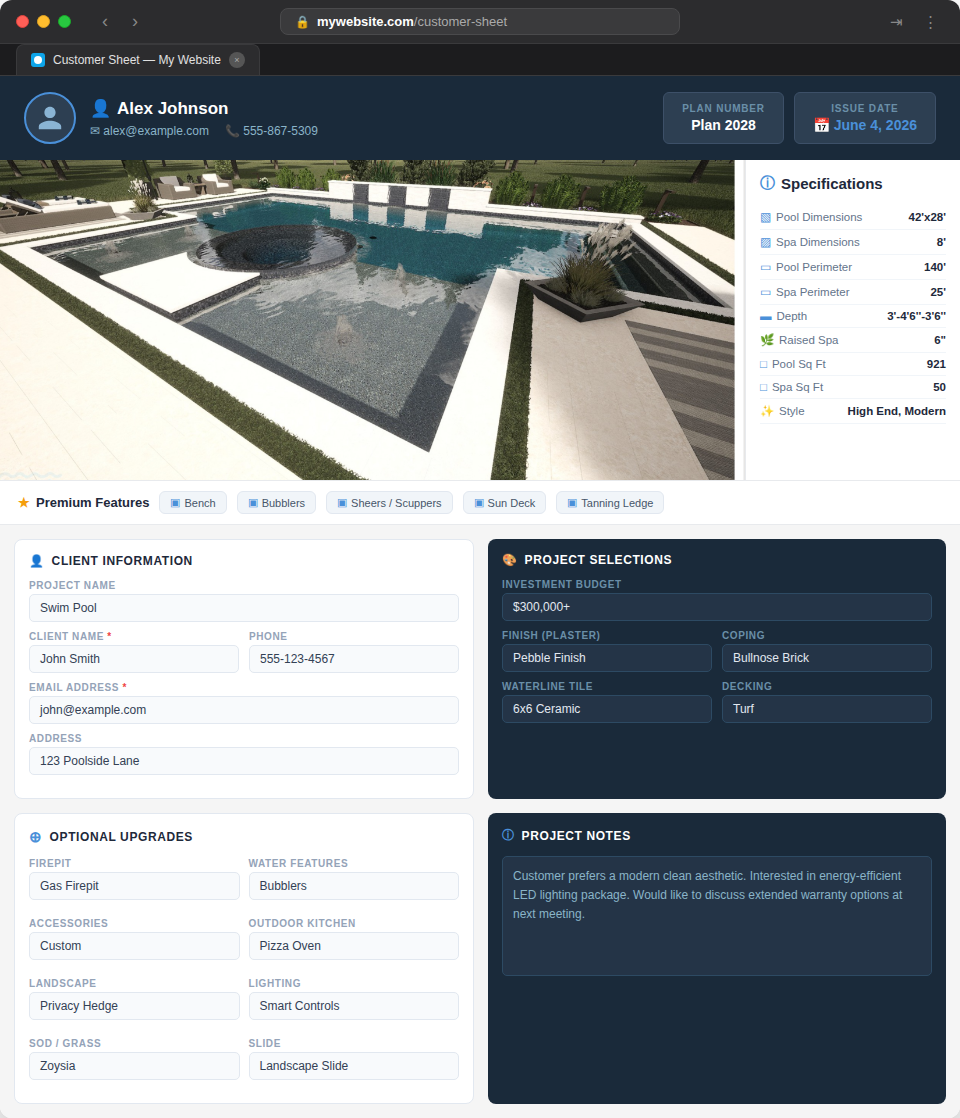Click the Raised Spa leaf icon

point(767,340)
